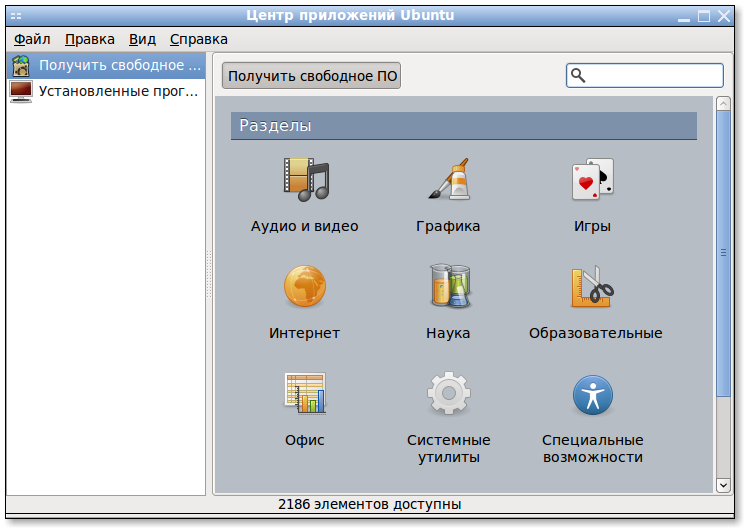Image resolution: width=744 pixels, height=528 pixels.
Task: Click the window menu icon in title bar
Action: coord(16,16)
